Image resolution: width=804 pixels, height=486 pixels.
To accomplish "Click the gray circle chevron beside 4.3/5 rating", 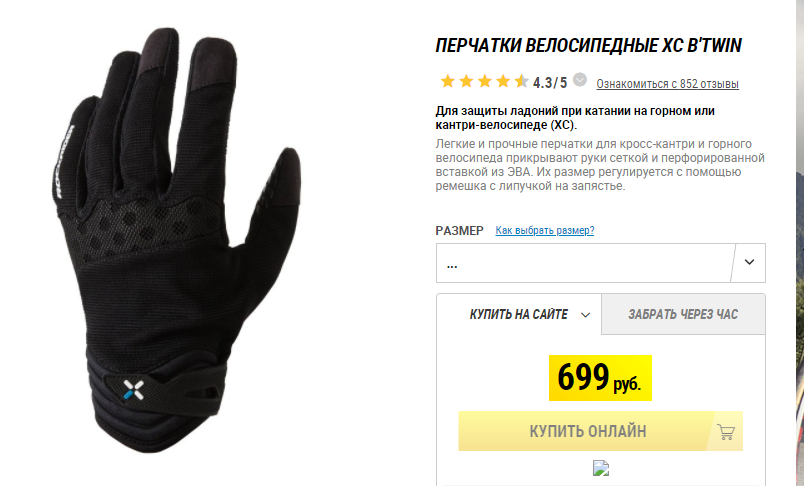I will click(x=580, y=80).
